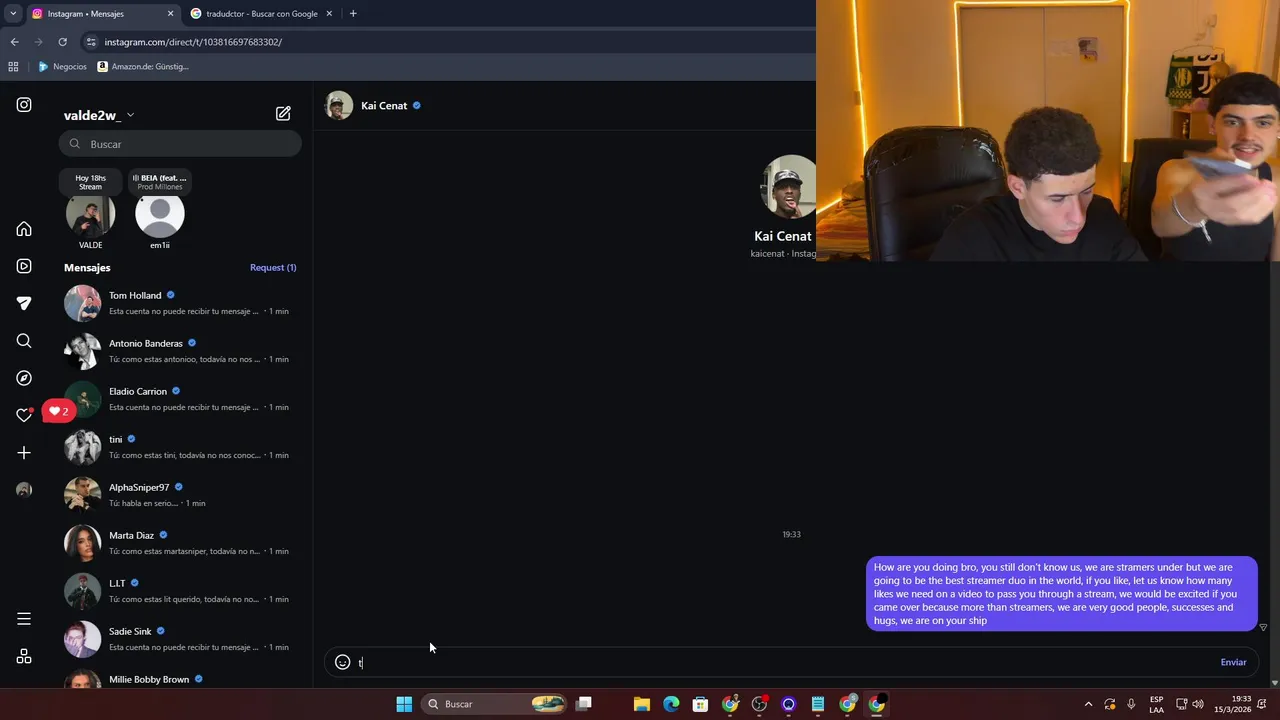Click the taskbar microphone icon

coord(1131,704)
